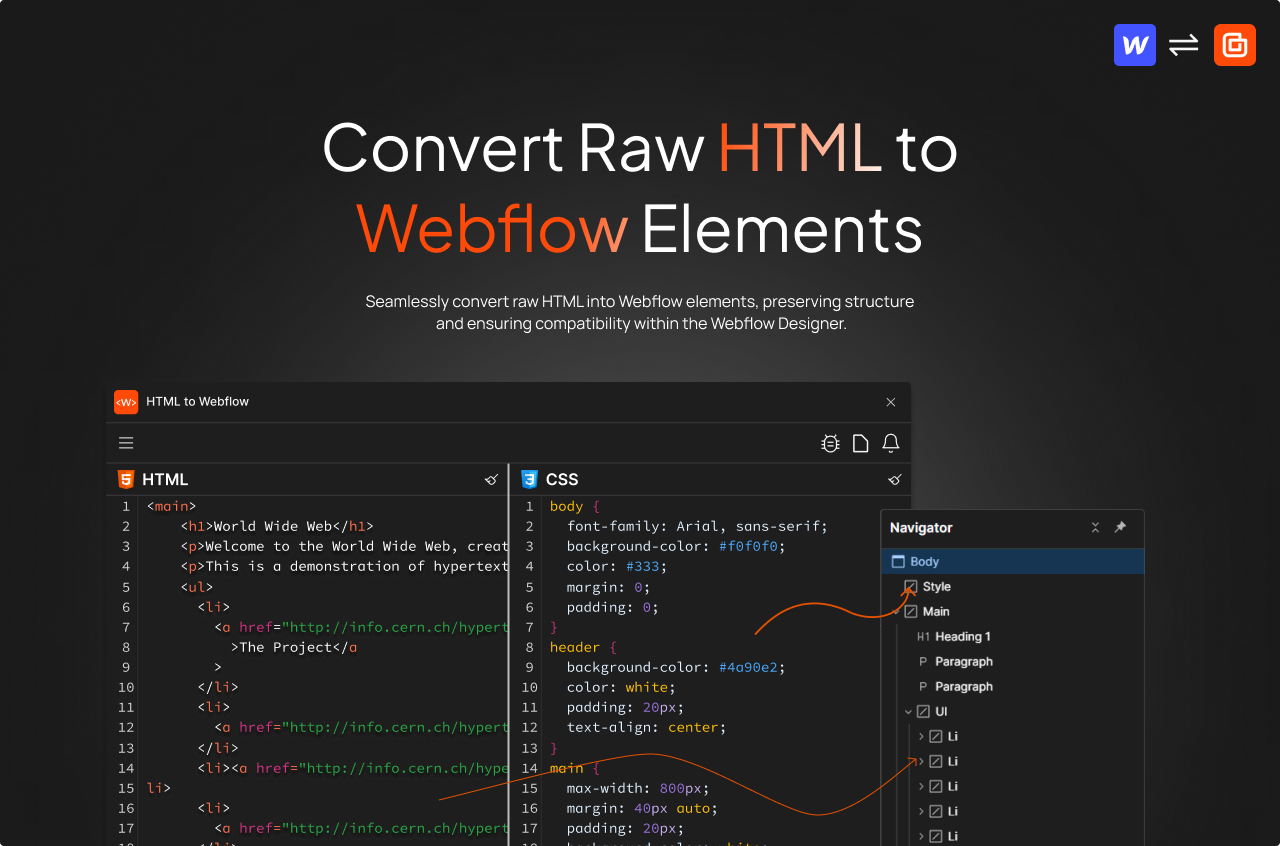Image resolution: width=1280 pixels, height=846 pixels.
Task: Click 'font-family: Arial, sans-serif;' line
Action: (697, 526)
